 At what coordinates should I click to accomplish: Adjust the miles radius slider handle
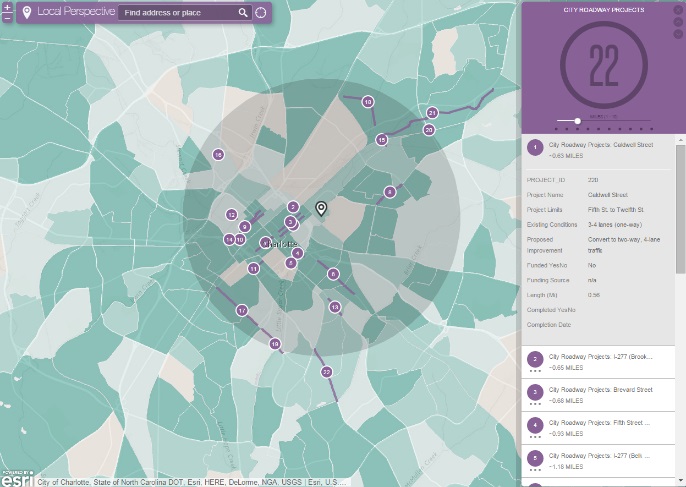pos(578,121)
